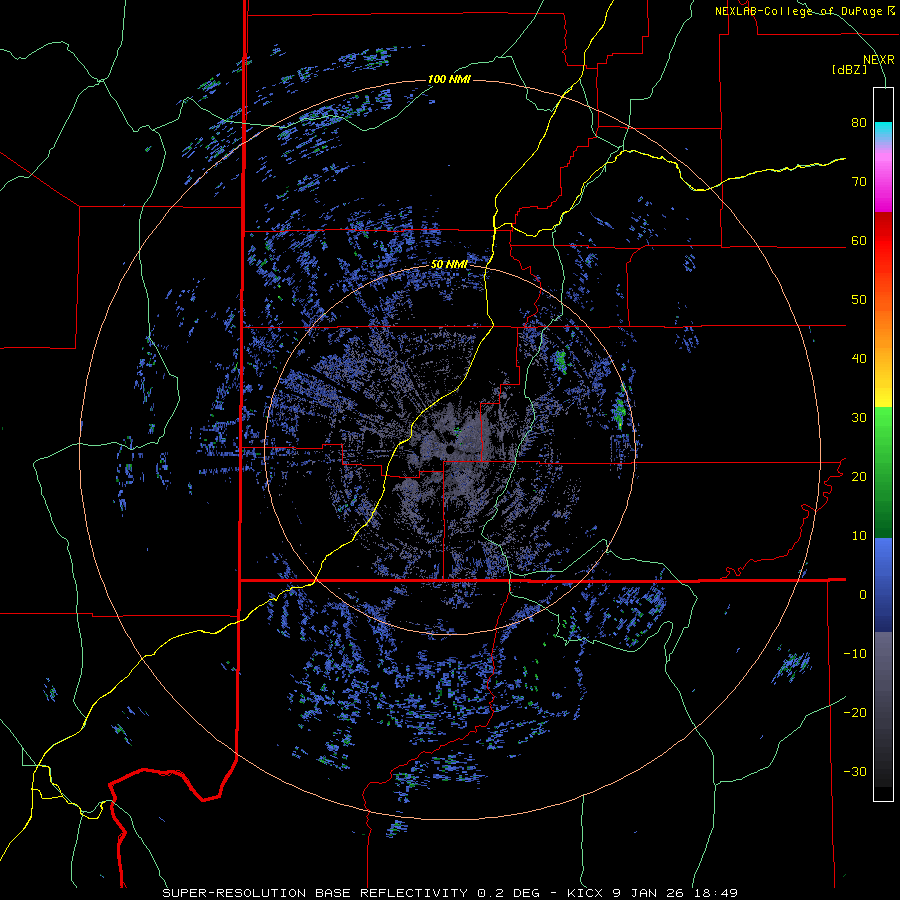Click the 80 value on the dBZ scale
Image resolution: width=900 pixels, height=900 pixels.
[859, 123]
